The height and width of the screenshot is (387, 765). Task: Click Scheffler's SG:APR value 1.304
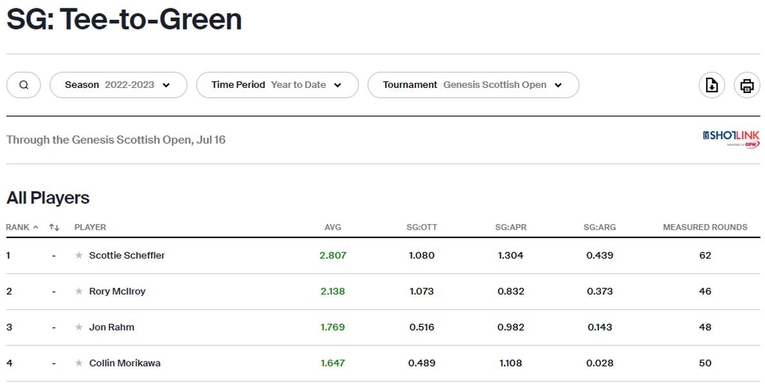tap(511, 255)
